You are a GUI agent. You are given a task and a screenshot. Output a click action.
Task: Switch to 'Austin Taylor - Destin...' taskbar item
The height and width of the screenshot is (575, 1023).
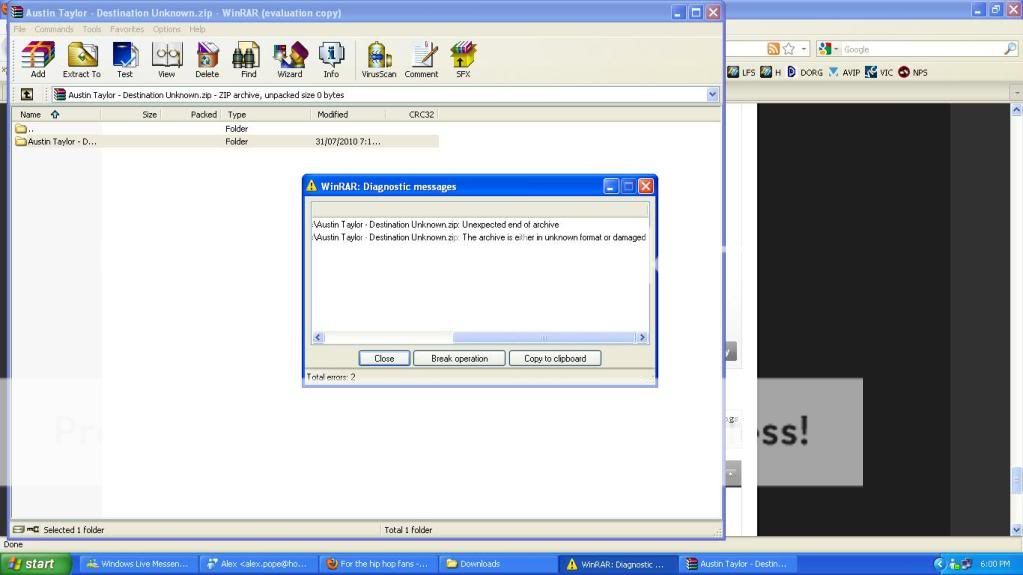(x=736, y=564)
